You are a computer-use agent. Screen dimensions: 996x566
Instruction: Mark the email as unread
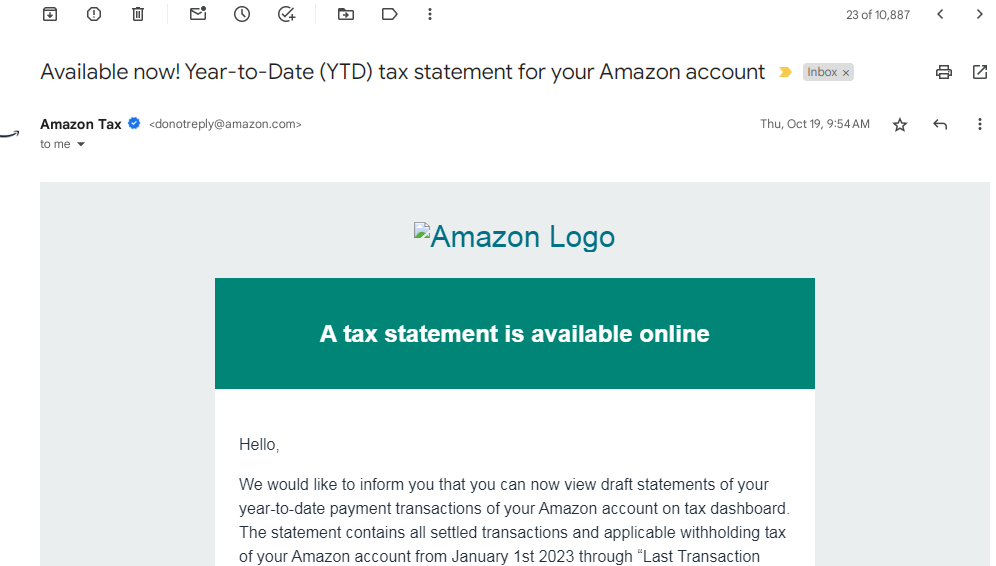click(198, 13)
